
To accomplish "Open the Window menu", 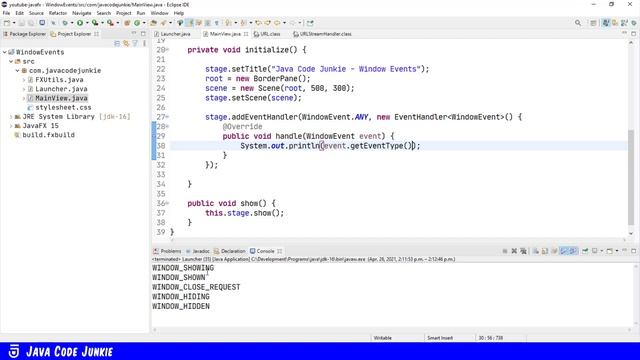I will coord(159,13).
